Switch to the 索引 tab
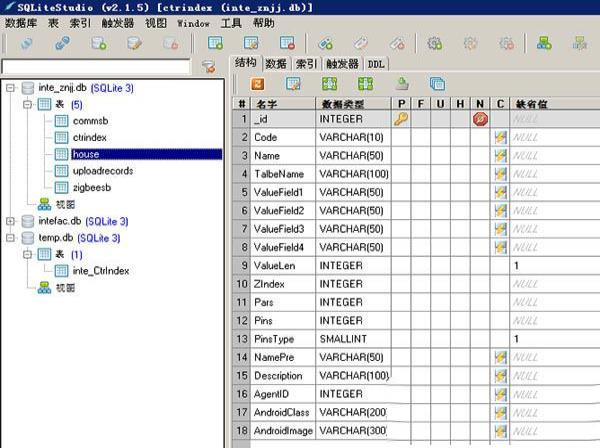Viewport: 600px width, 448px height. pyautogui.click(x=307, y=64)
